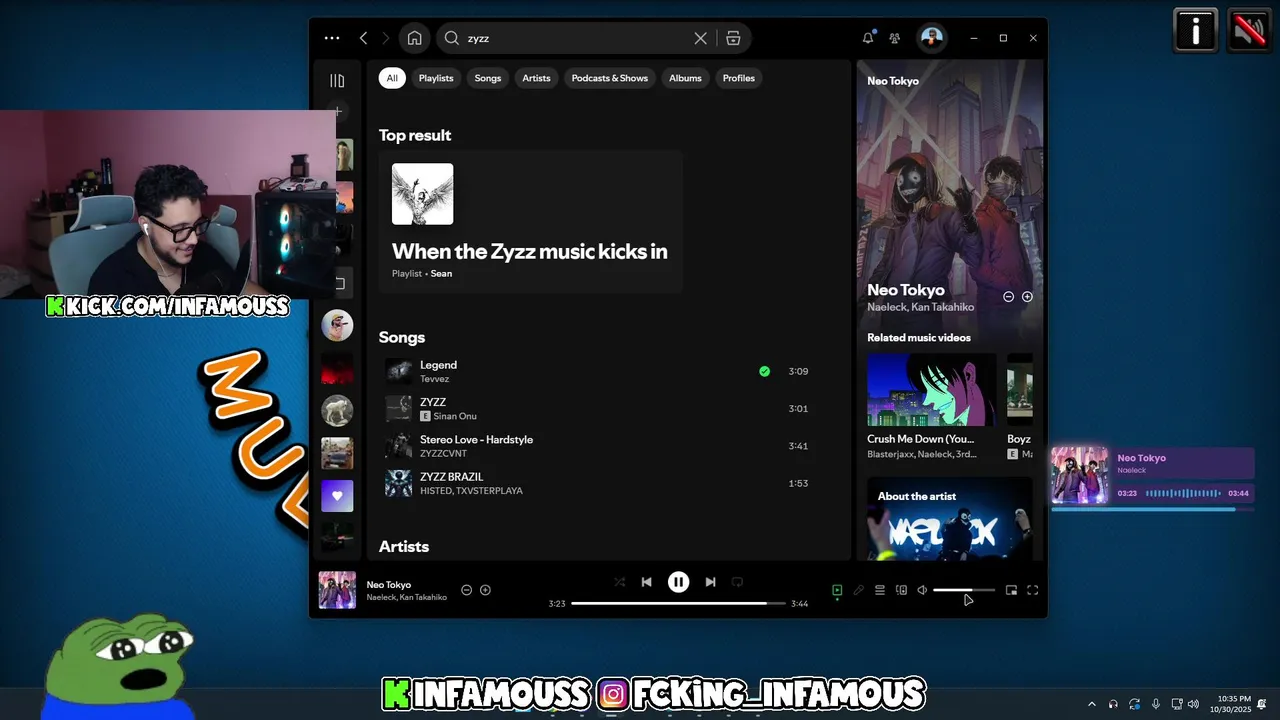Open the taskbar clock showing 10:35 PM
Viewport: 1280px width, 720px height.
pos(1230,704)
